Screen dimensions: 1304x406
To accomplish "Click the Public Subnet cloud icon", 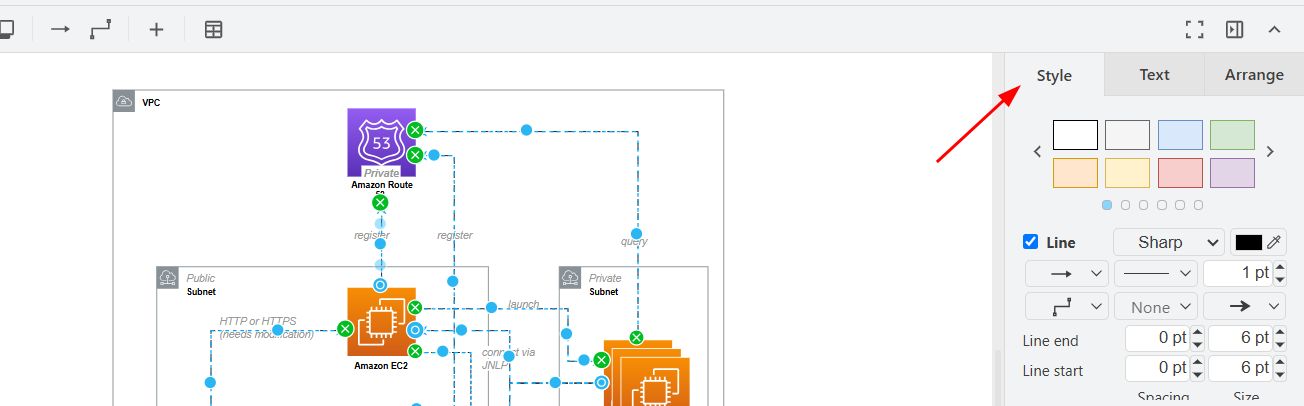I will [x=167, y=278].
